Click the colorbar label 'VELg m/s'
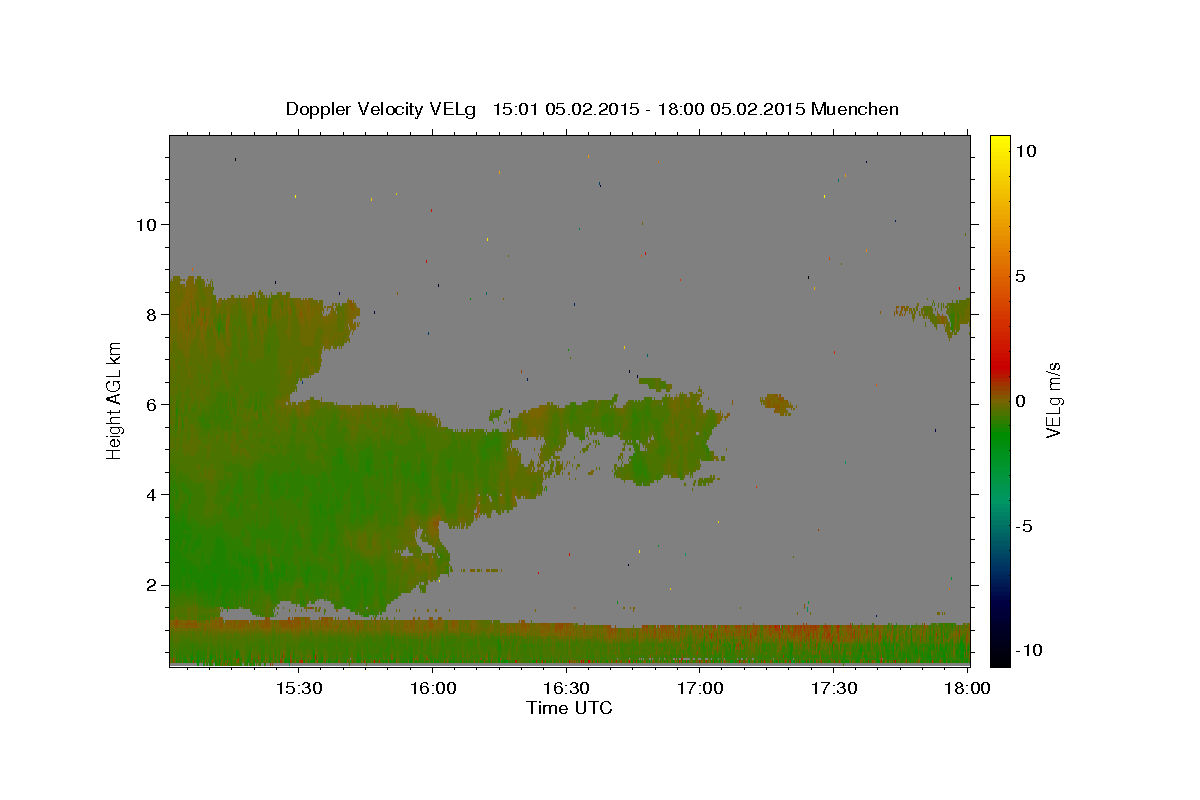The width and height of the screenshot is (1200, 800). pyautogui.click(x=1053, y=400)
